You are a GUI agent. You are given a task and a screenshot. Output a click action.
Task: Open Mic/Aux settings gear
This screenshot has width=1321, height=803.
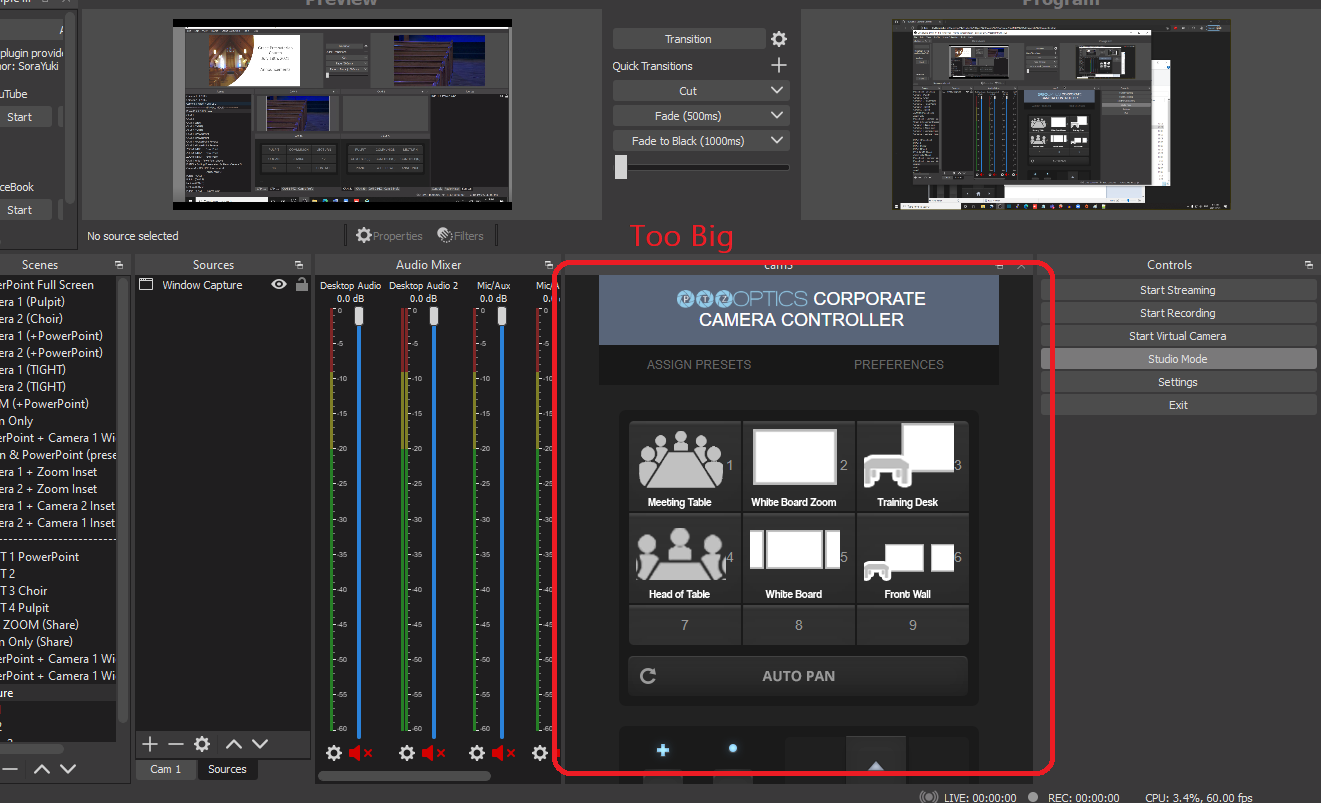(x=477, y=753)
